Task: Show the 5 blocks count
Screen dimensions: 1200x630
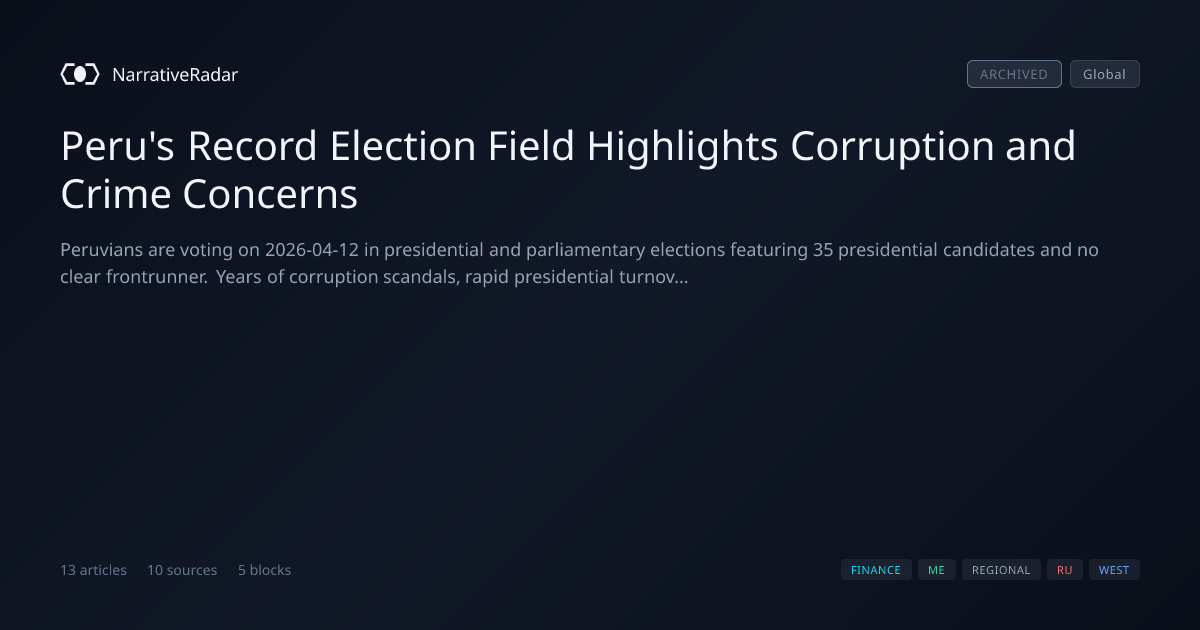Action: point(264,570)
